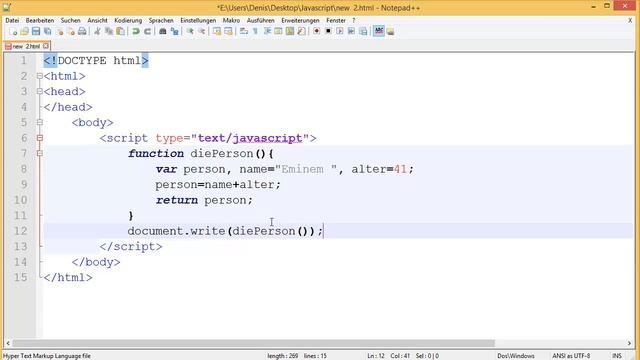Click the Zoom In toolbar icon
Viewport: 640px width, 360px height.
pos(190,31)
